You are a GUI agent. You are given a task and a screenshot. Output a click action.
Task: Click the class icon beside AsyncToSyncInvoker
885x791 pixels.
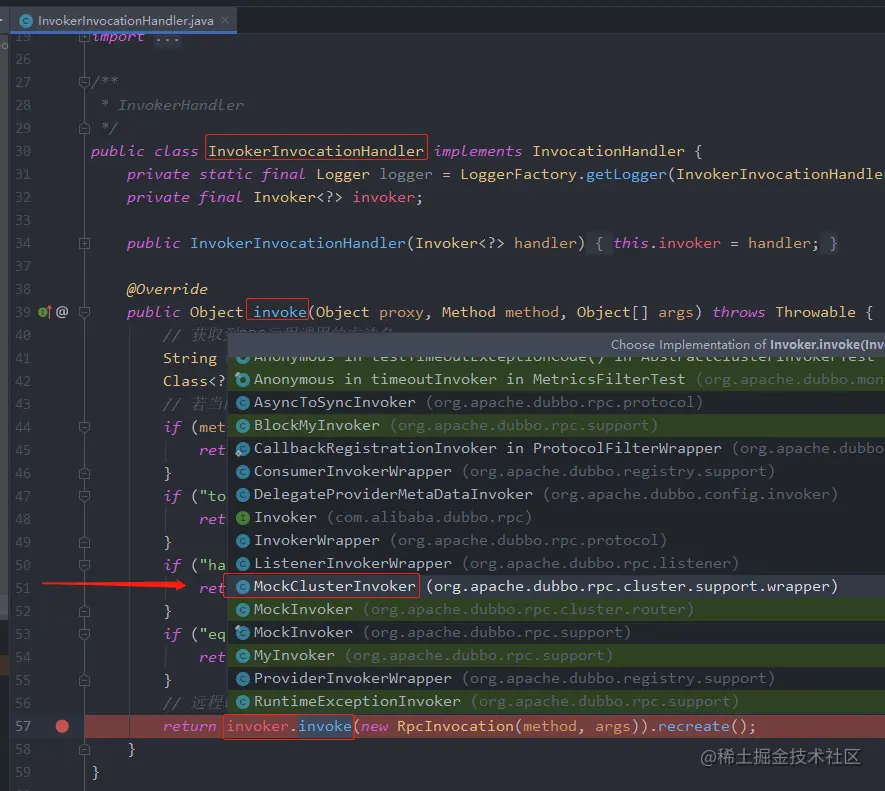point(243,403)
